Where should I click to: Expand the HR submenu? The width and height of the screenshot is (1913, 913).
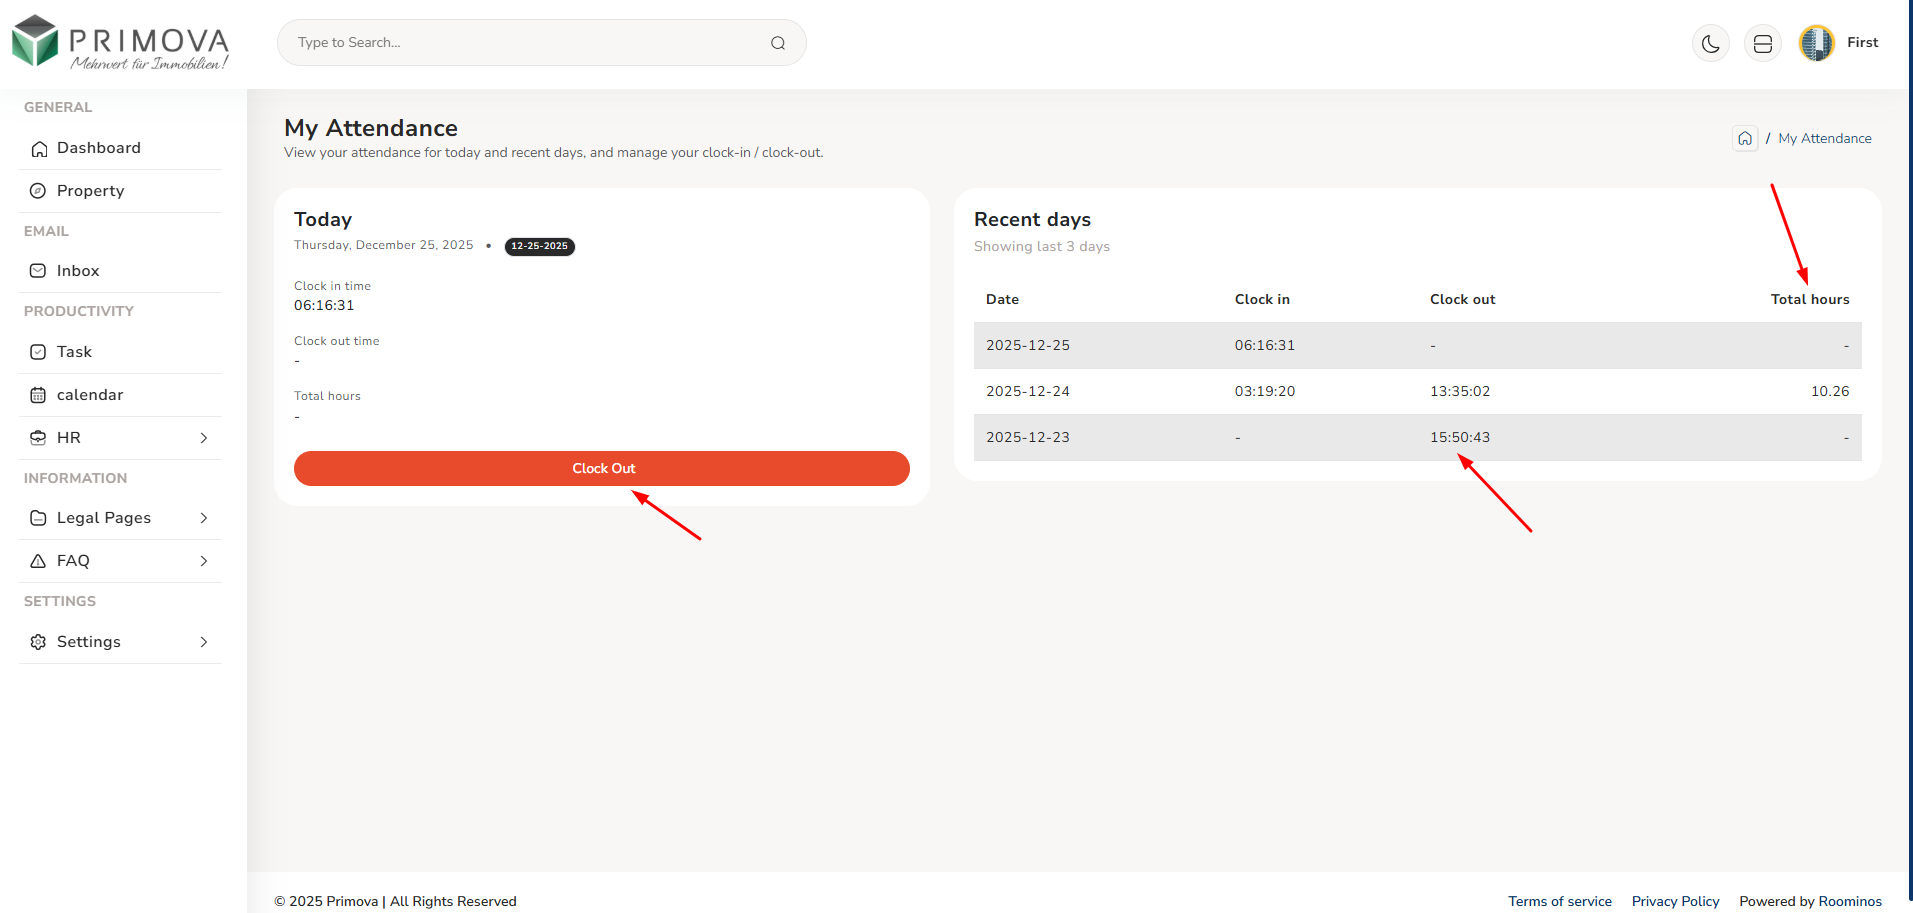(120, 438)
